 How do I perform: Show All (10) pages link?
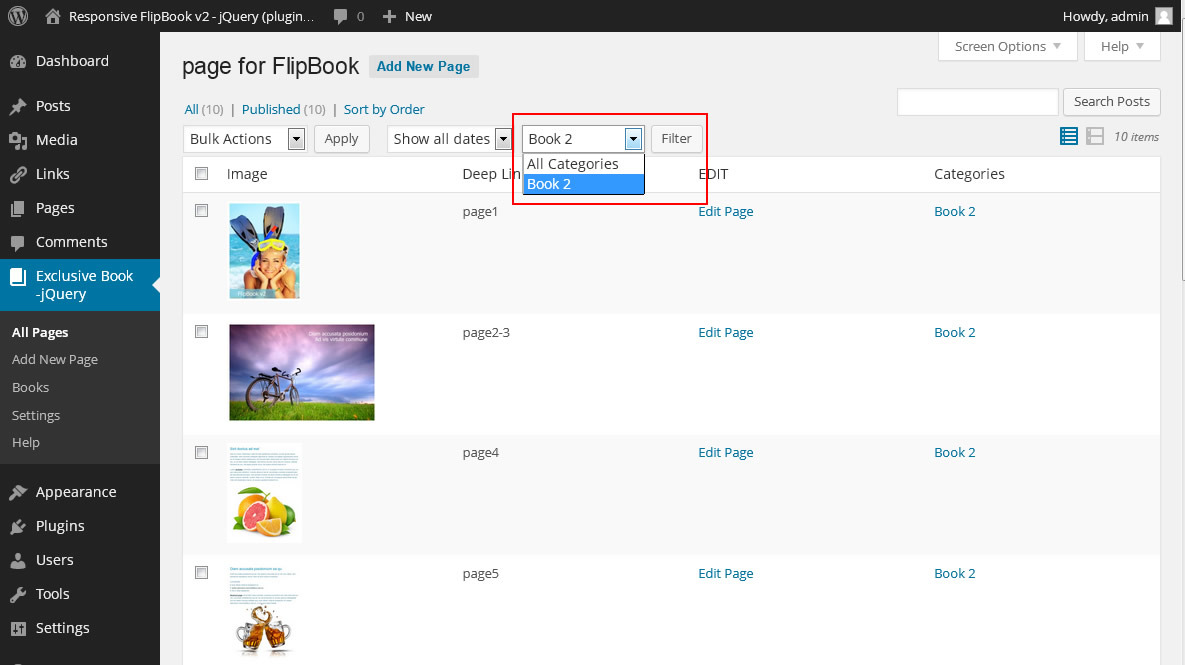204,110
